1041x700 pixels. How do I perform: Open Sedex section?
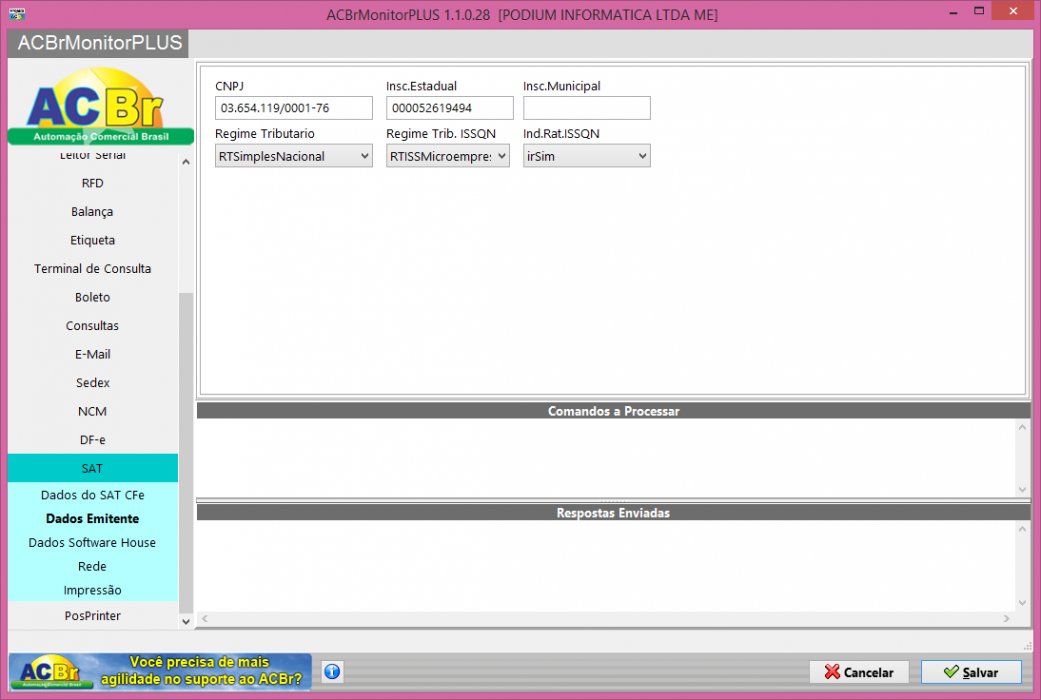tap(92, 383)
